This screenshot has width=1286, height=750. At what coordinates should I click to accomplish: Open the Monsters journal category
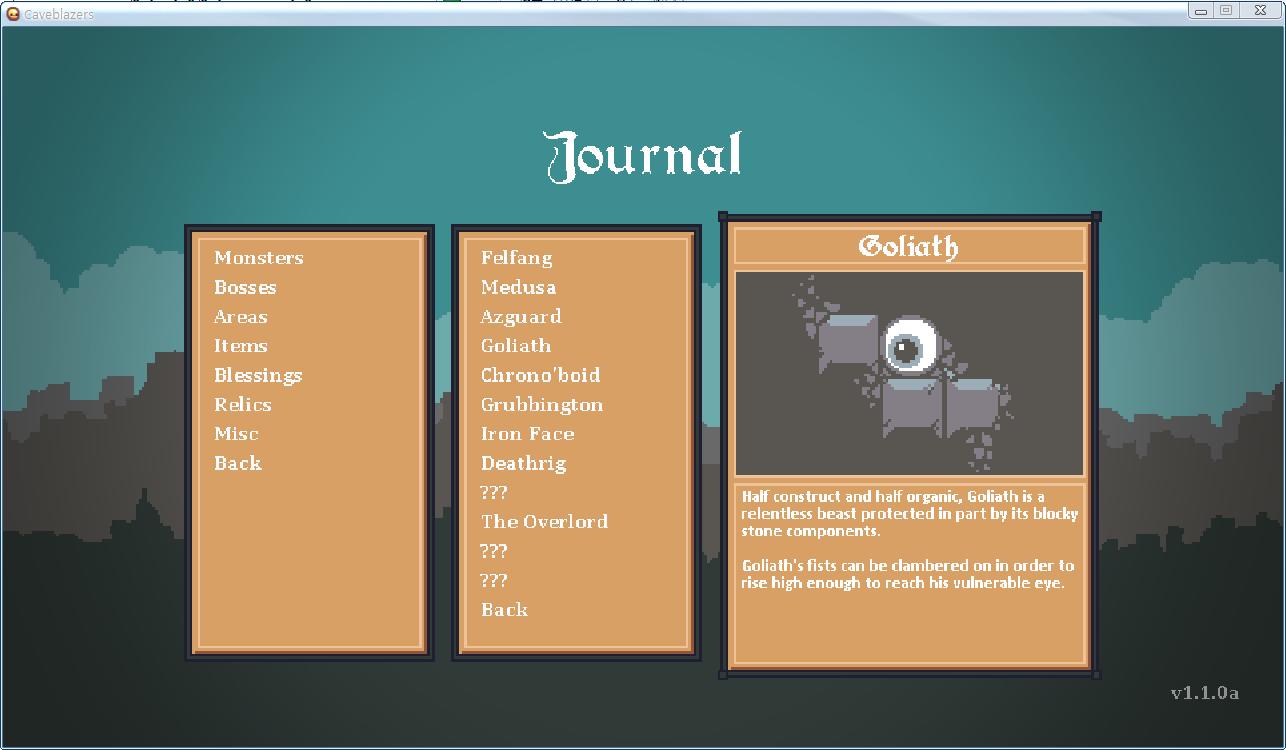tap(258, 258)
